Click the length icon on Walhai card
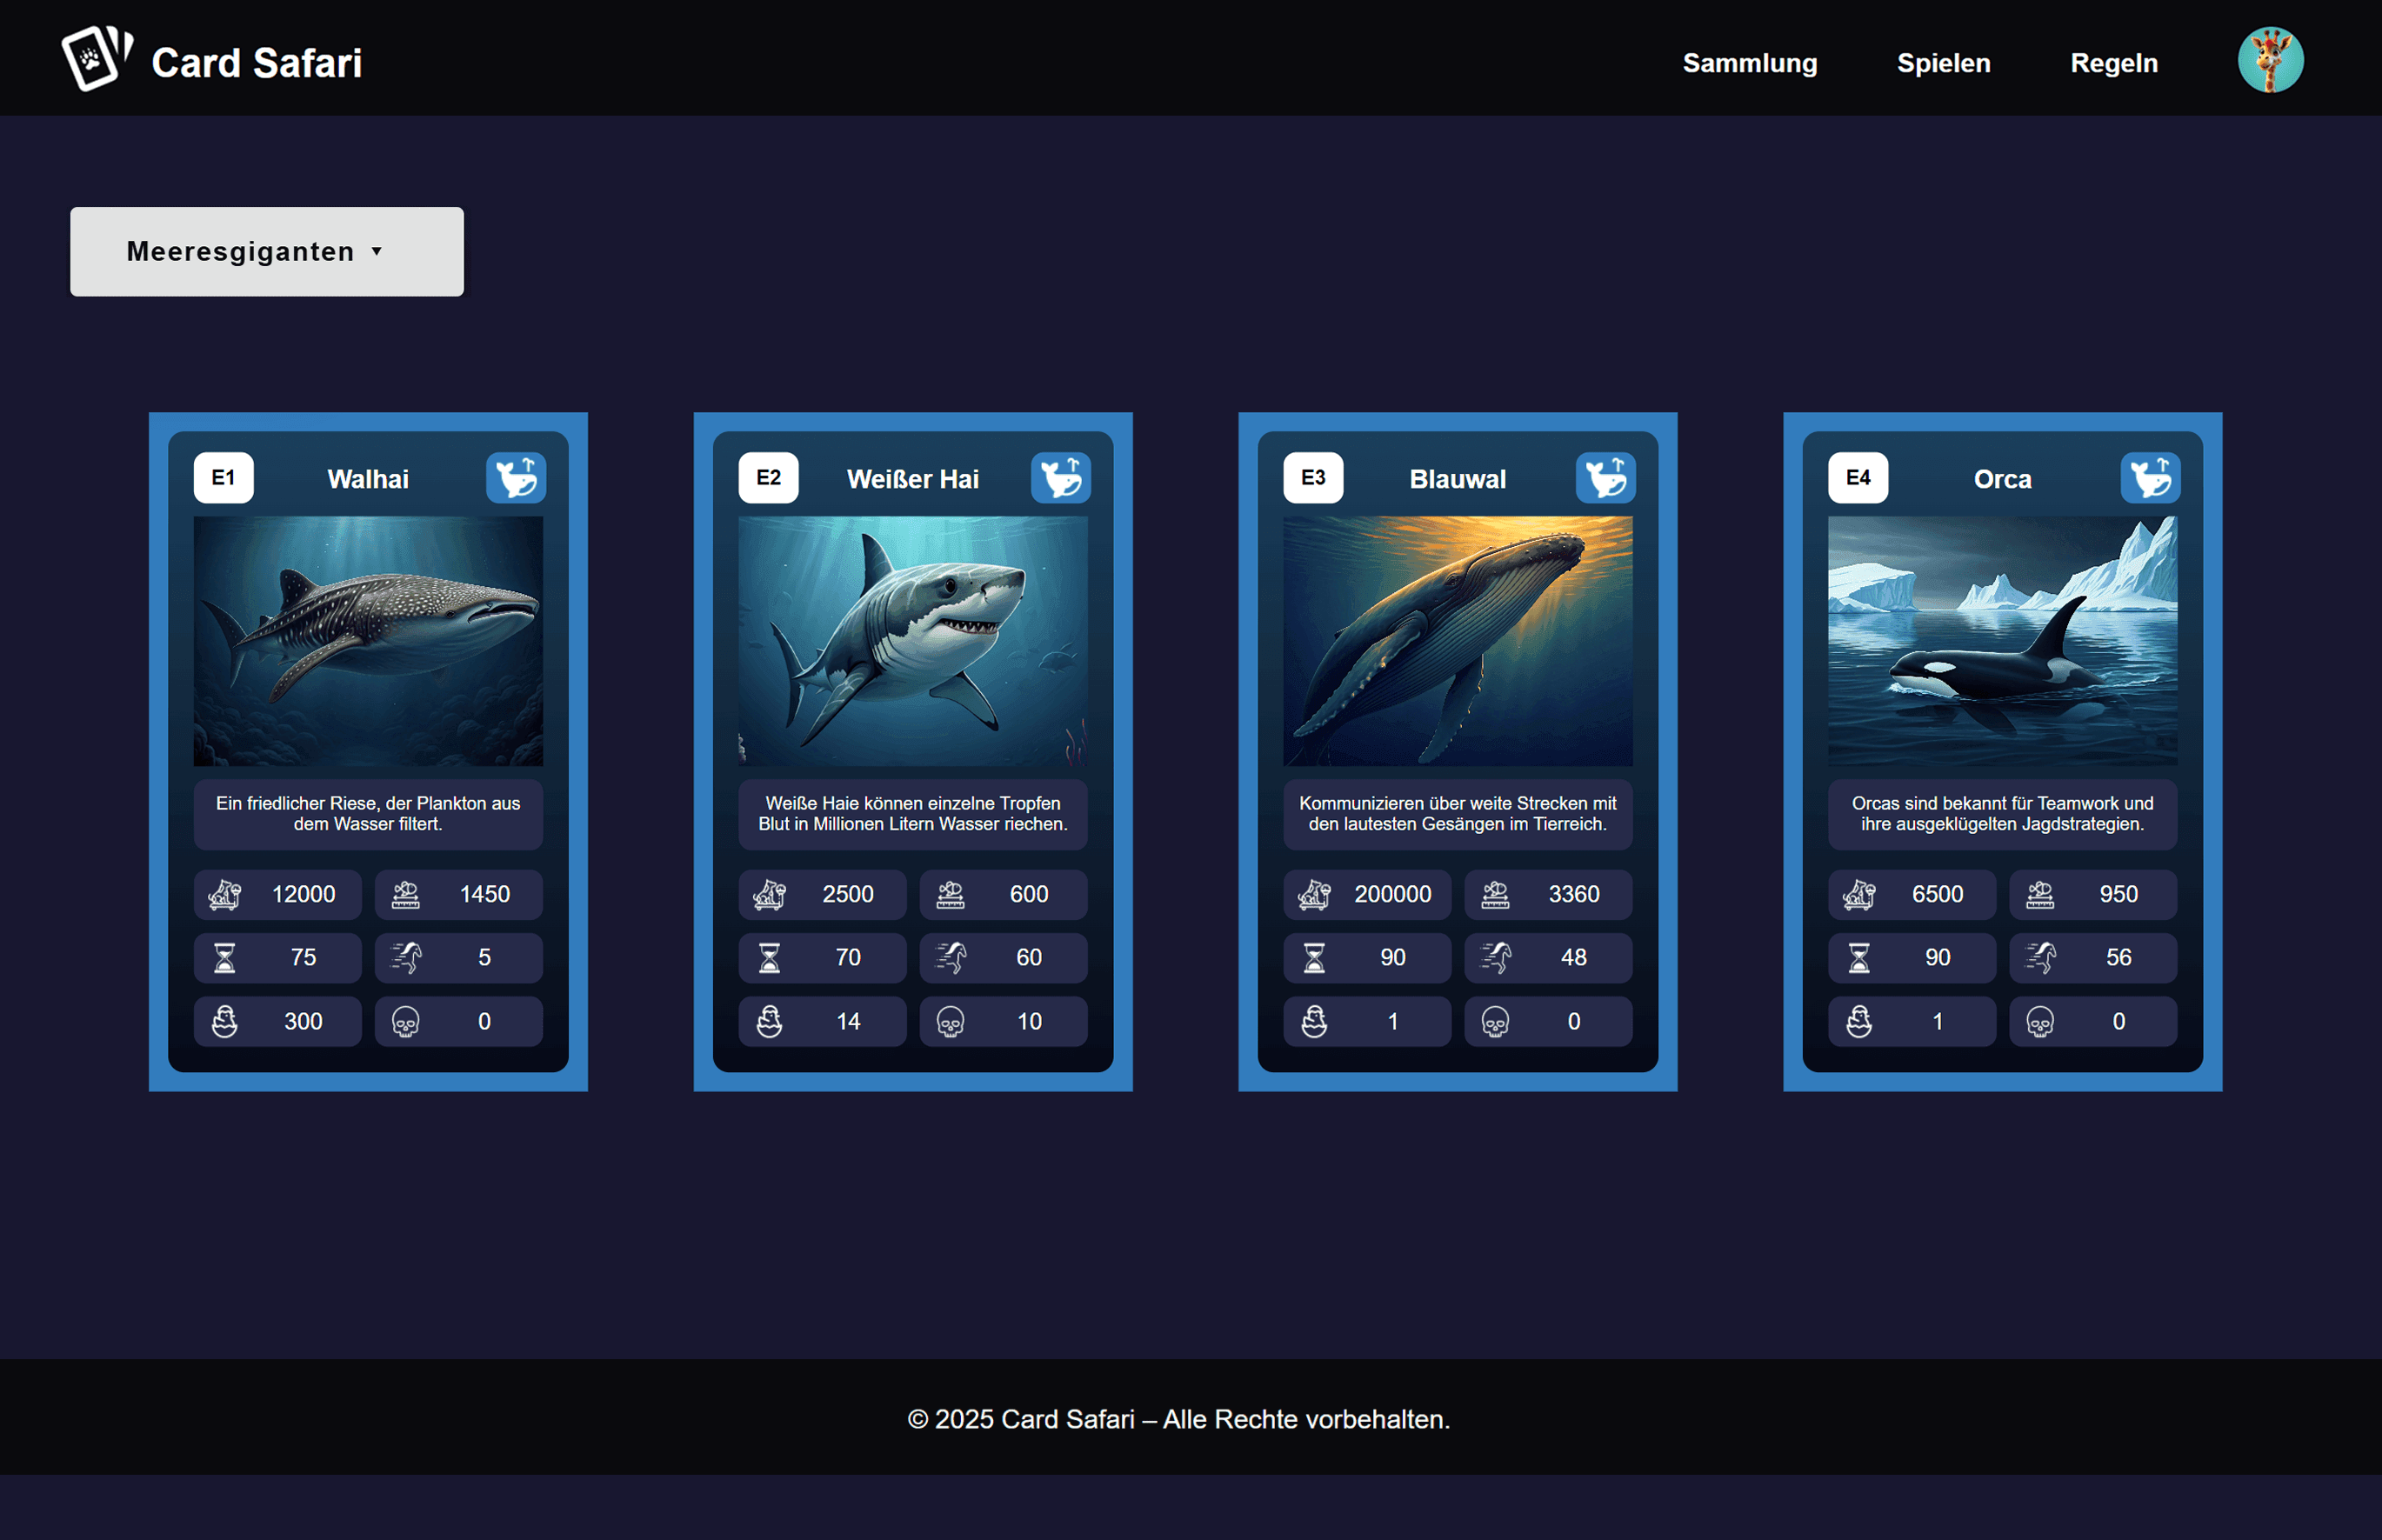Viewport: 2382px width, 1540px height. pos(406,895)
